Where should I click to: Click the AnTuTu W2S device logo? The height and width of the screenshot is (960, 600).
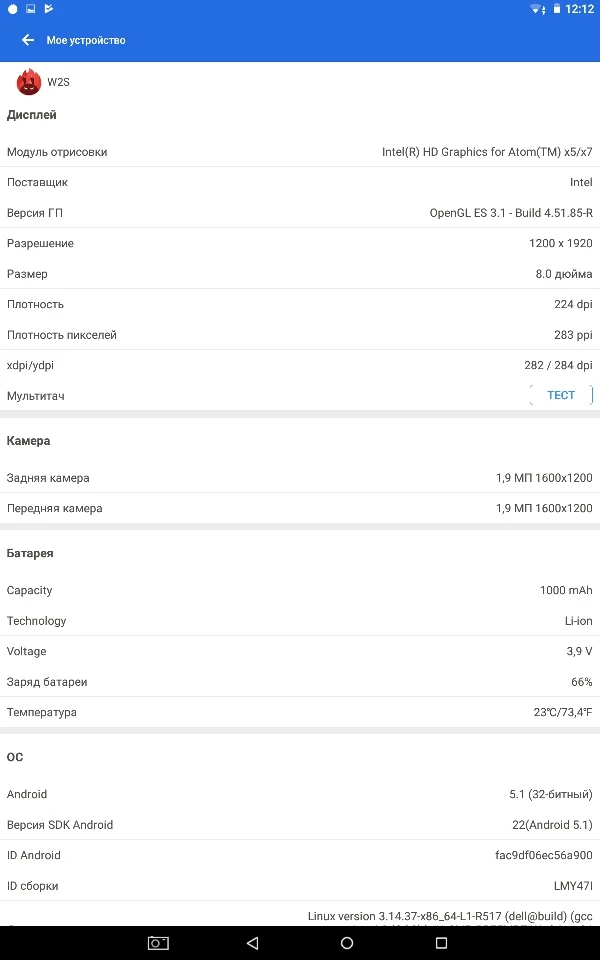[29, 82]
